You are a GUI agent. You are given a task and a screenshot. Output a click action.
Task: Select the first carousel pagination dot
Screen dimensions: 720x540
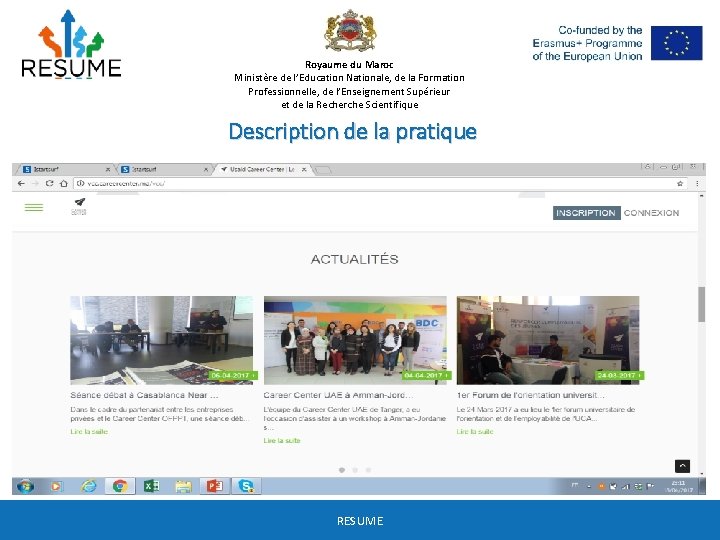coord(342,470)
